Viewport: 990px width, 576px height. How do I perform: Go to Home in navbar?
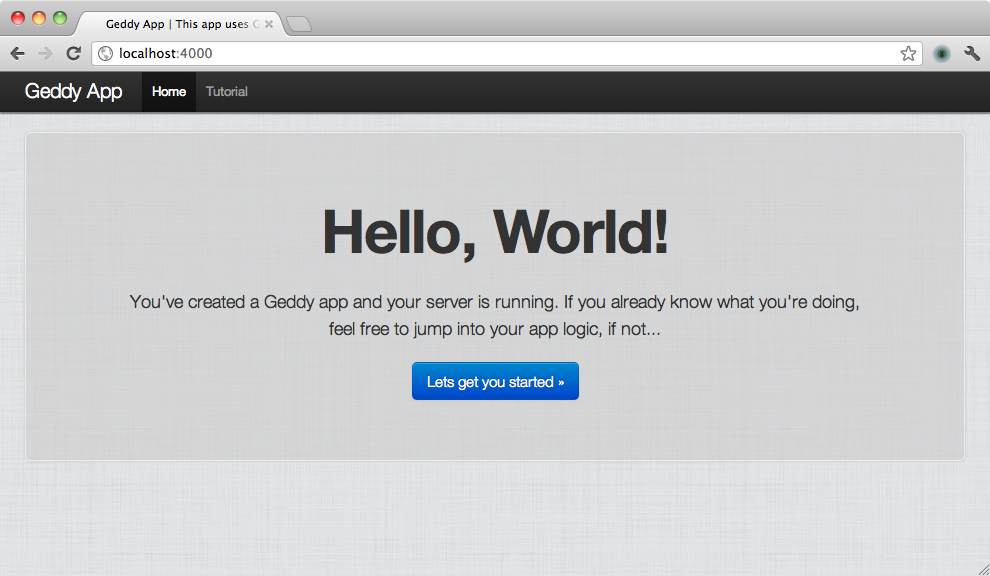(169, 92)
